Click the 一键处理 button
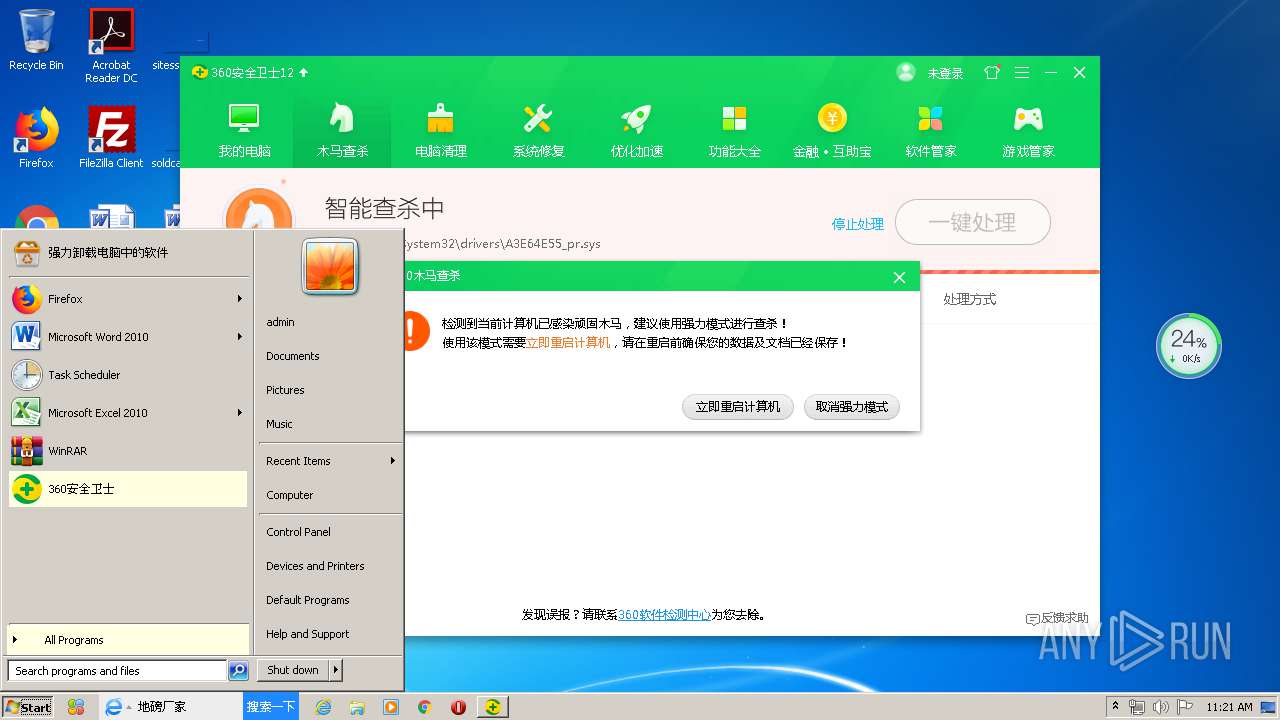 click(973, 222)
